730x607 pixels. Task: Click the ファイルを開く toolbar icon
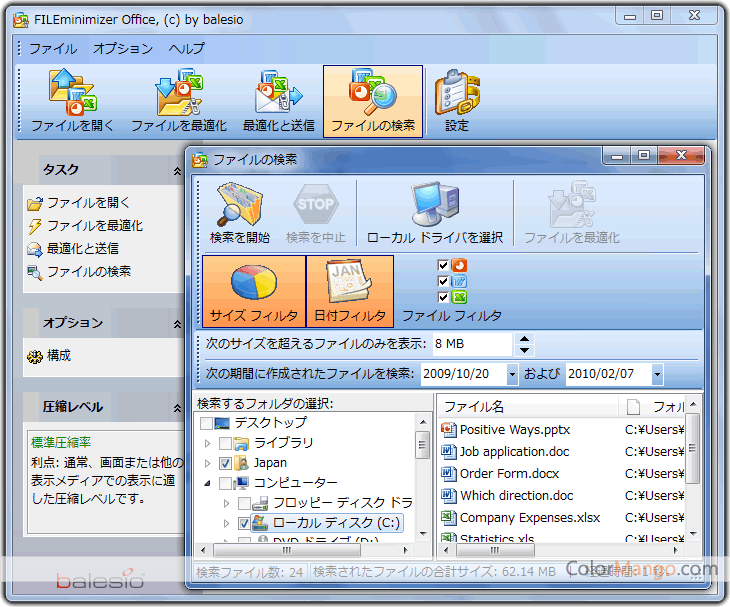pyautogui.click(x=72, y=92)
